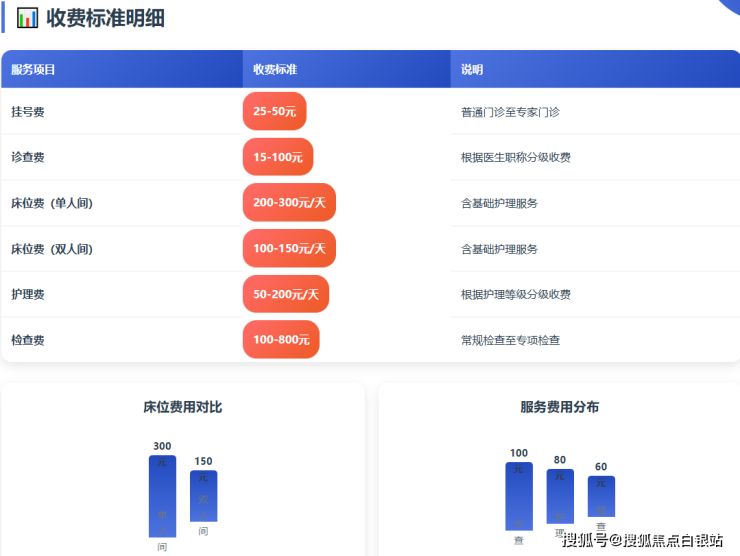Click the 15-100元 price badge
740x556 pixels.
[278, 157]
